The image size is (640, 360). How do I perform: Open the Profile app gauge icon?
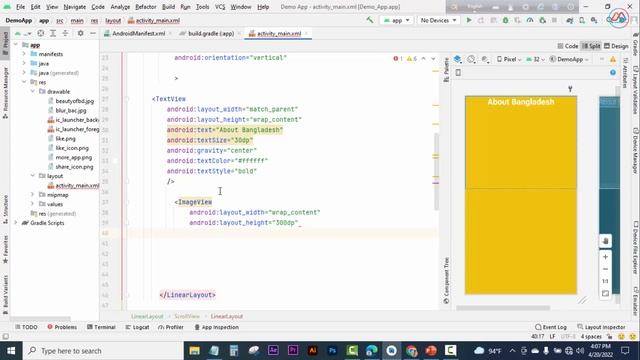(530, 20)
